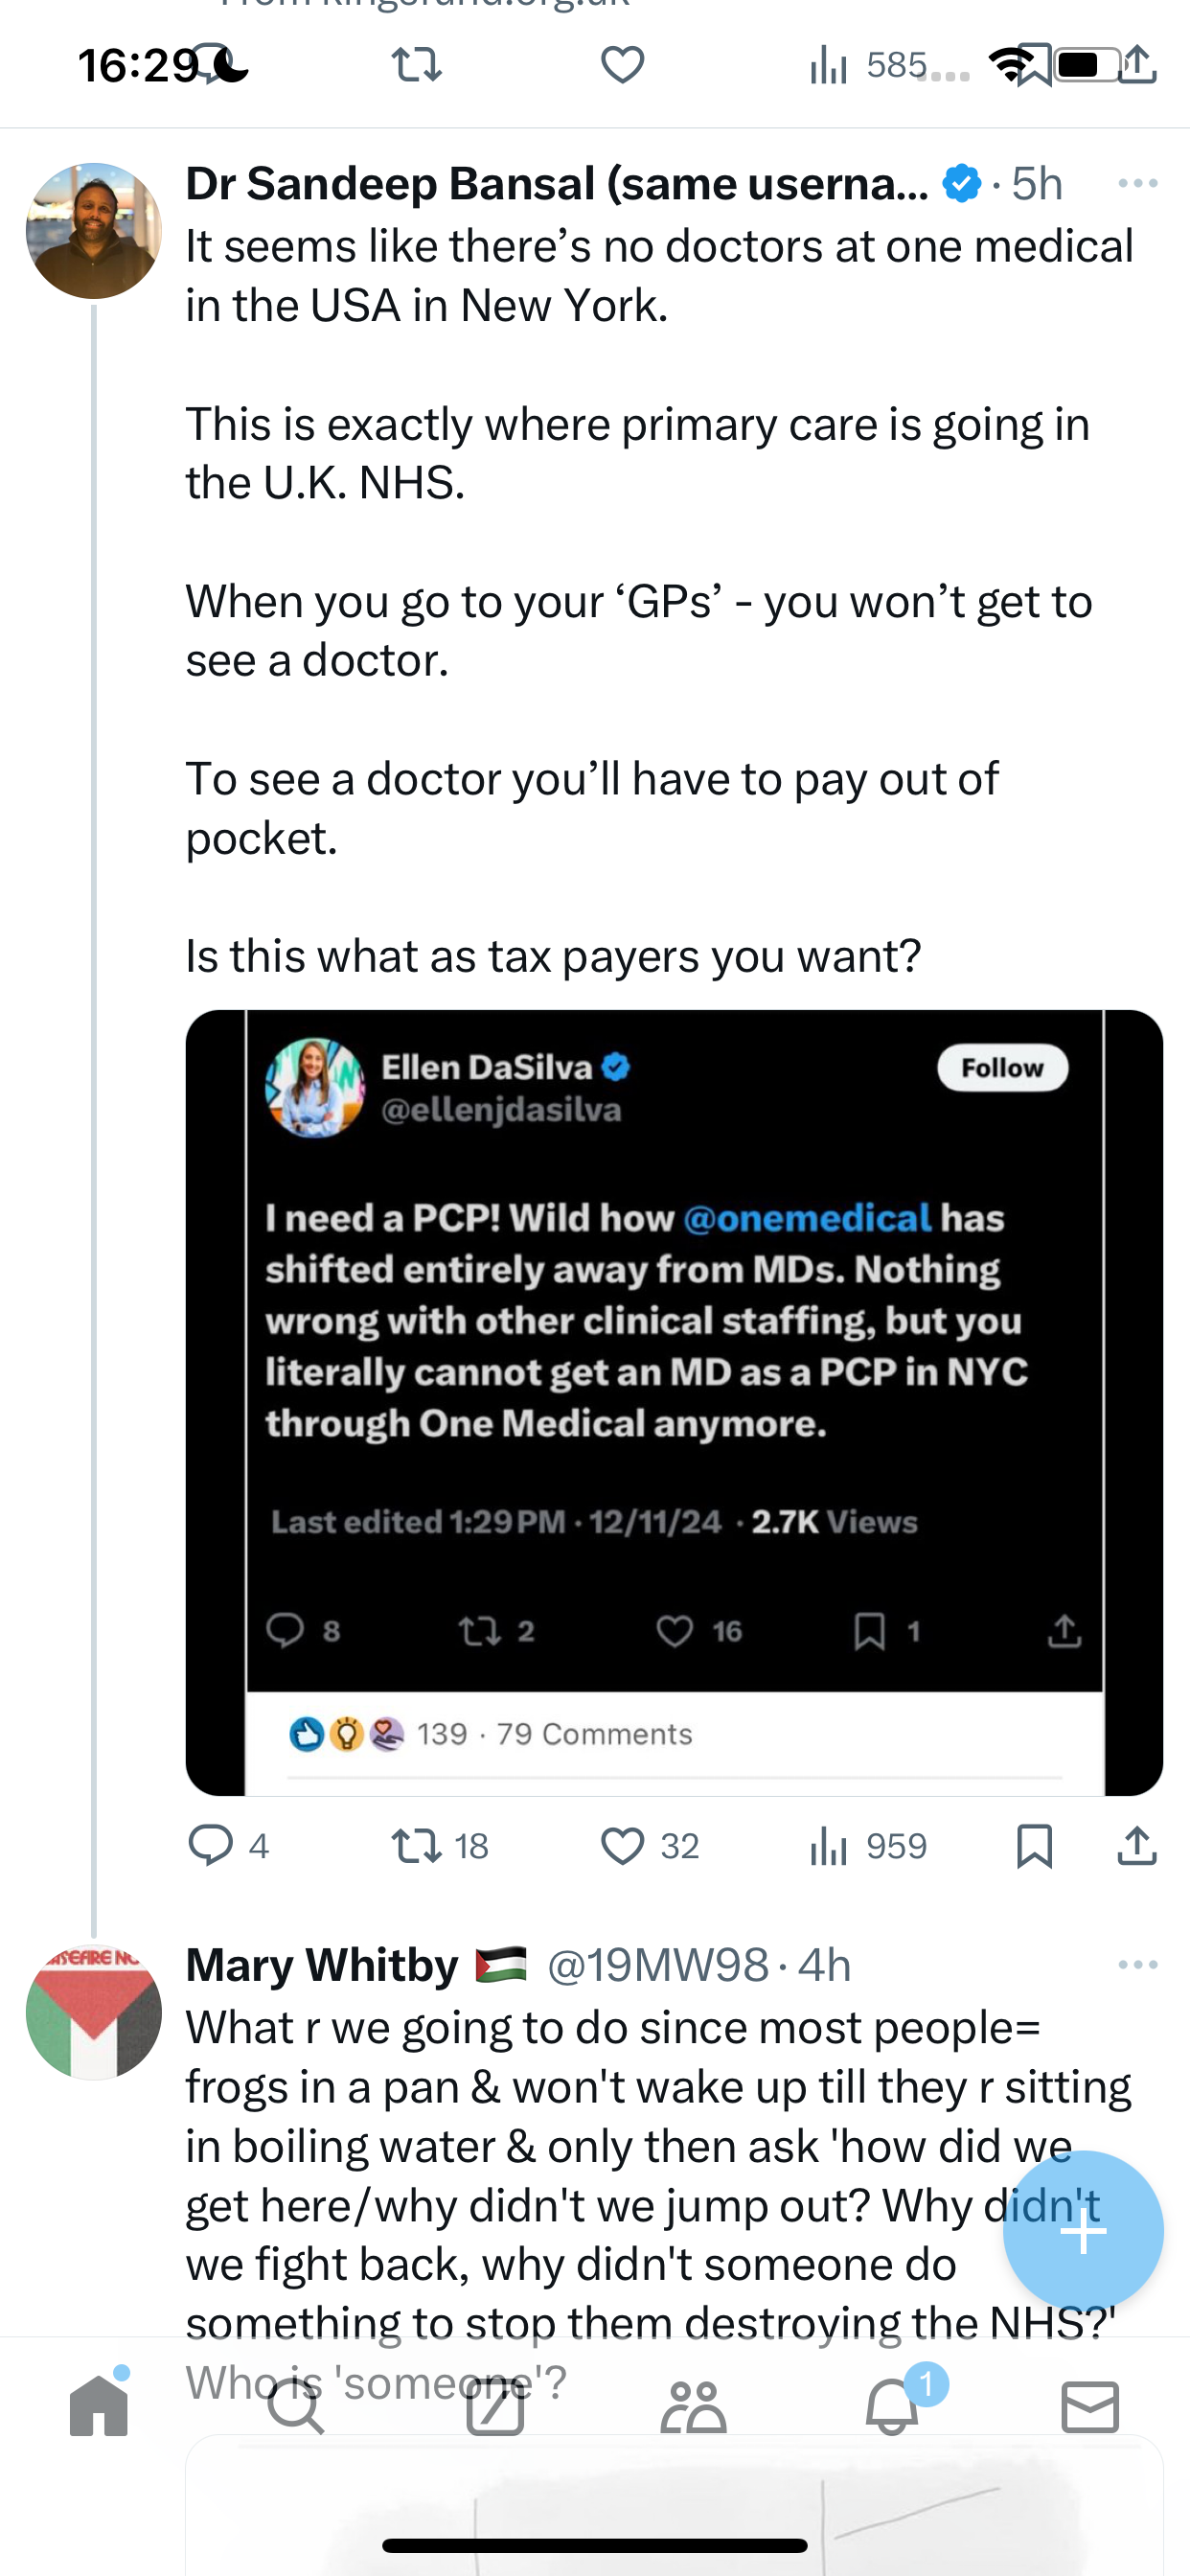Open Notifications bell with one alert
The height and width of the screenshot is (2576, 1190).
[893, 2405]
